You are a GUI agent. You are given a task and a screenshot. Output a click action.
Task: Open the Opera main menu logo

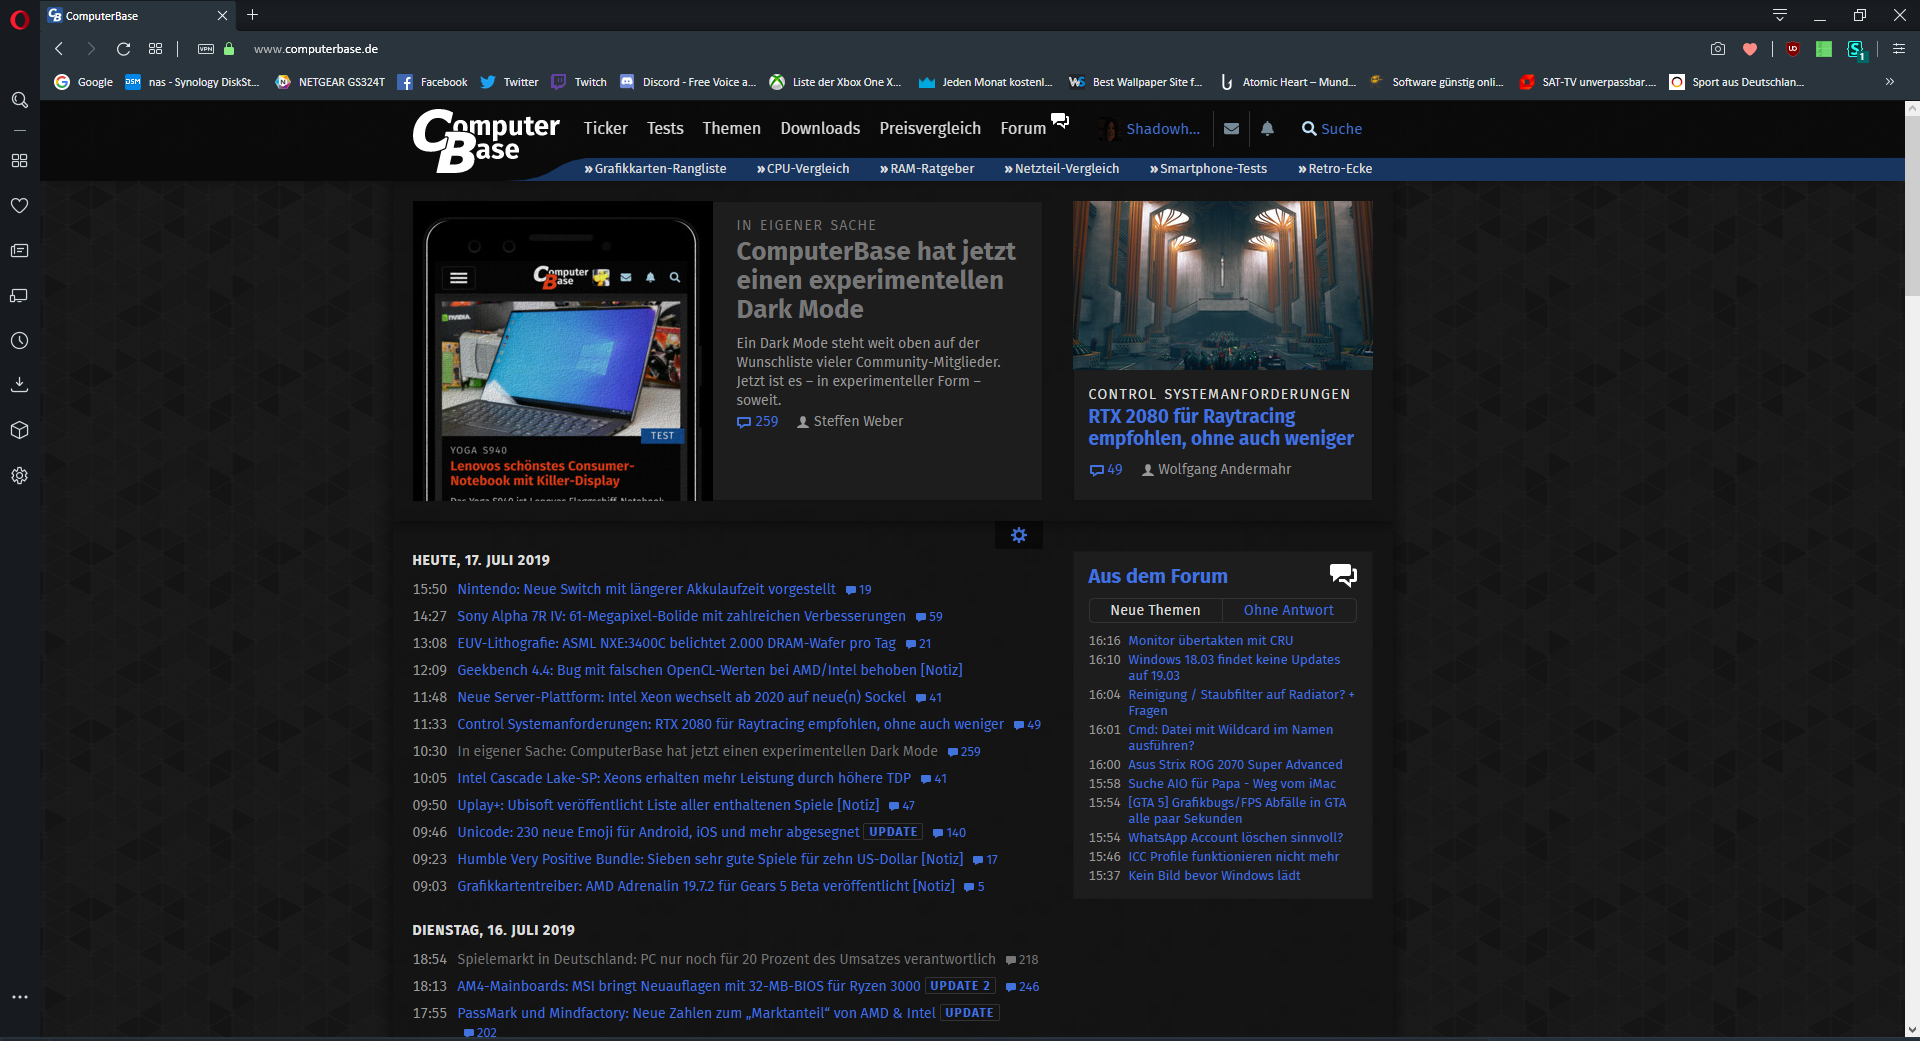[x=19, y=19]
